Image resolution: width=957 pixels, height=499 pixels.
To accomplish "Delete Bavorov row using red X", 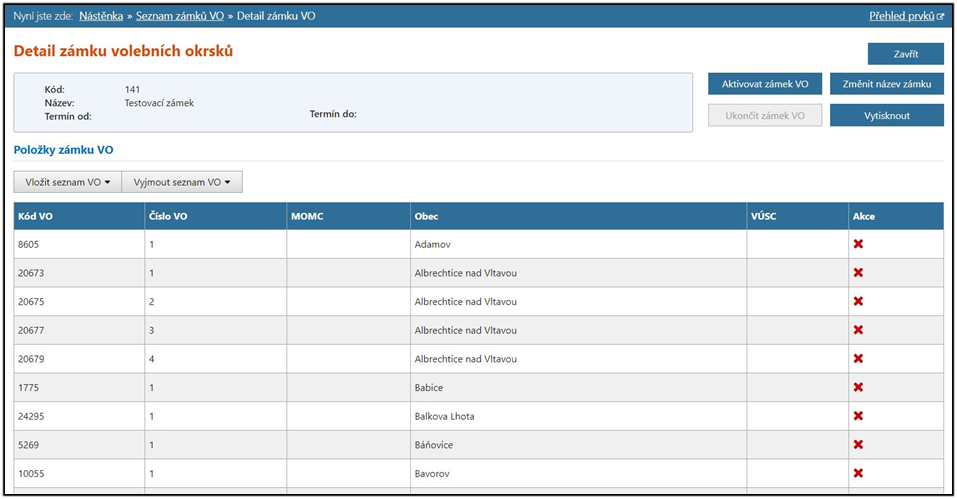I will [x=858, y=473].
